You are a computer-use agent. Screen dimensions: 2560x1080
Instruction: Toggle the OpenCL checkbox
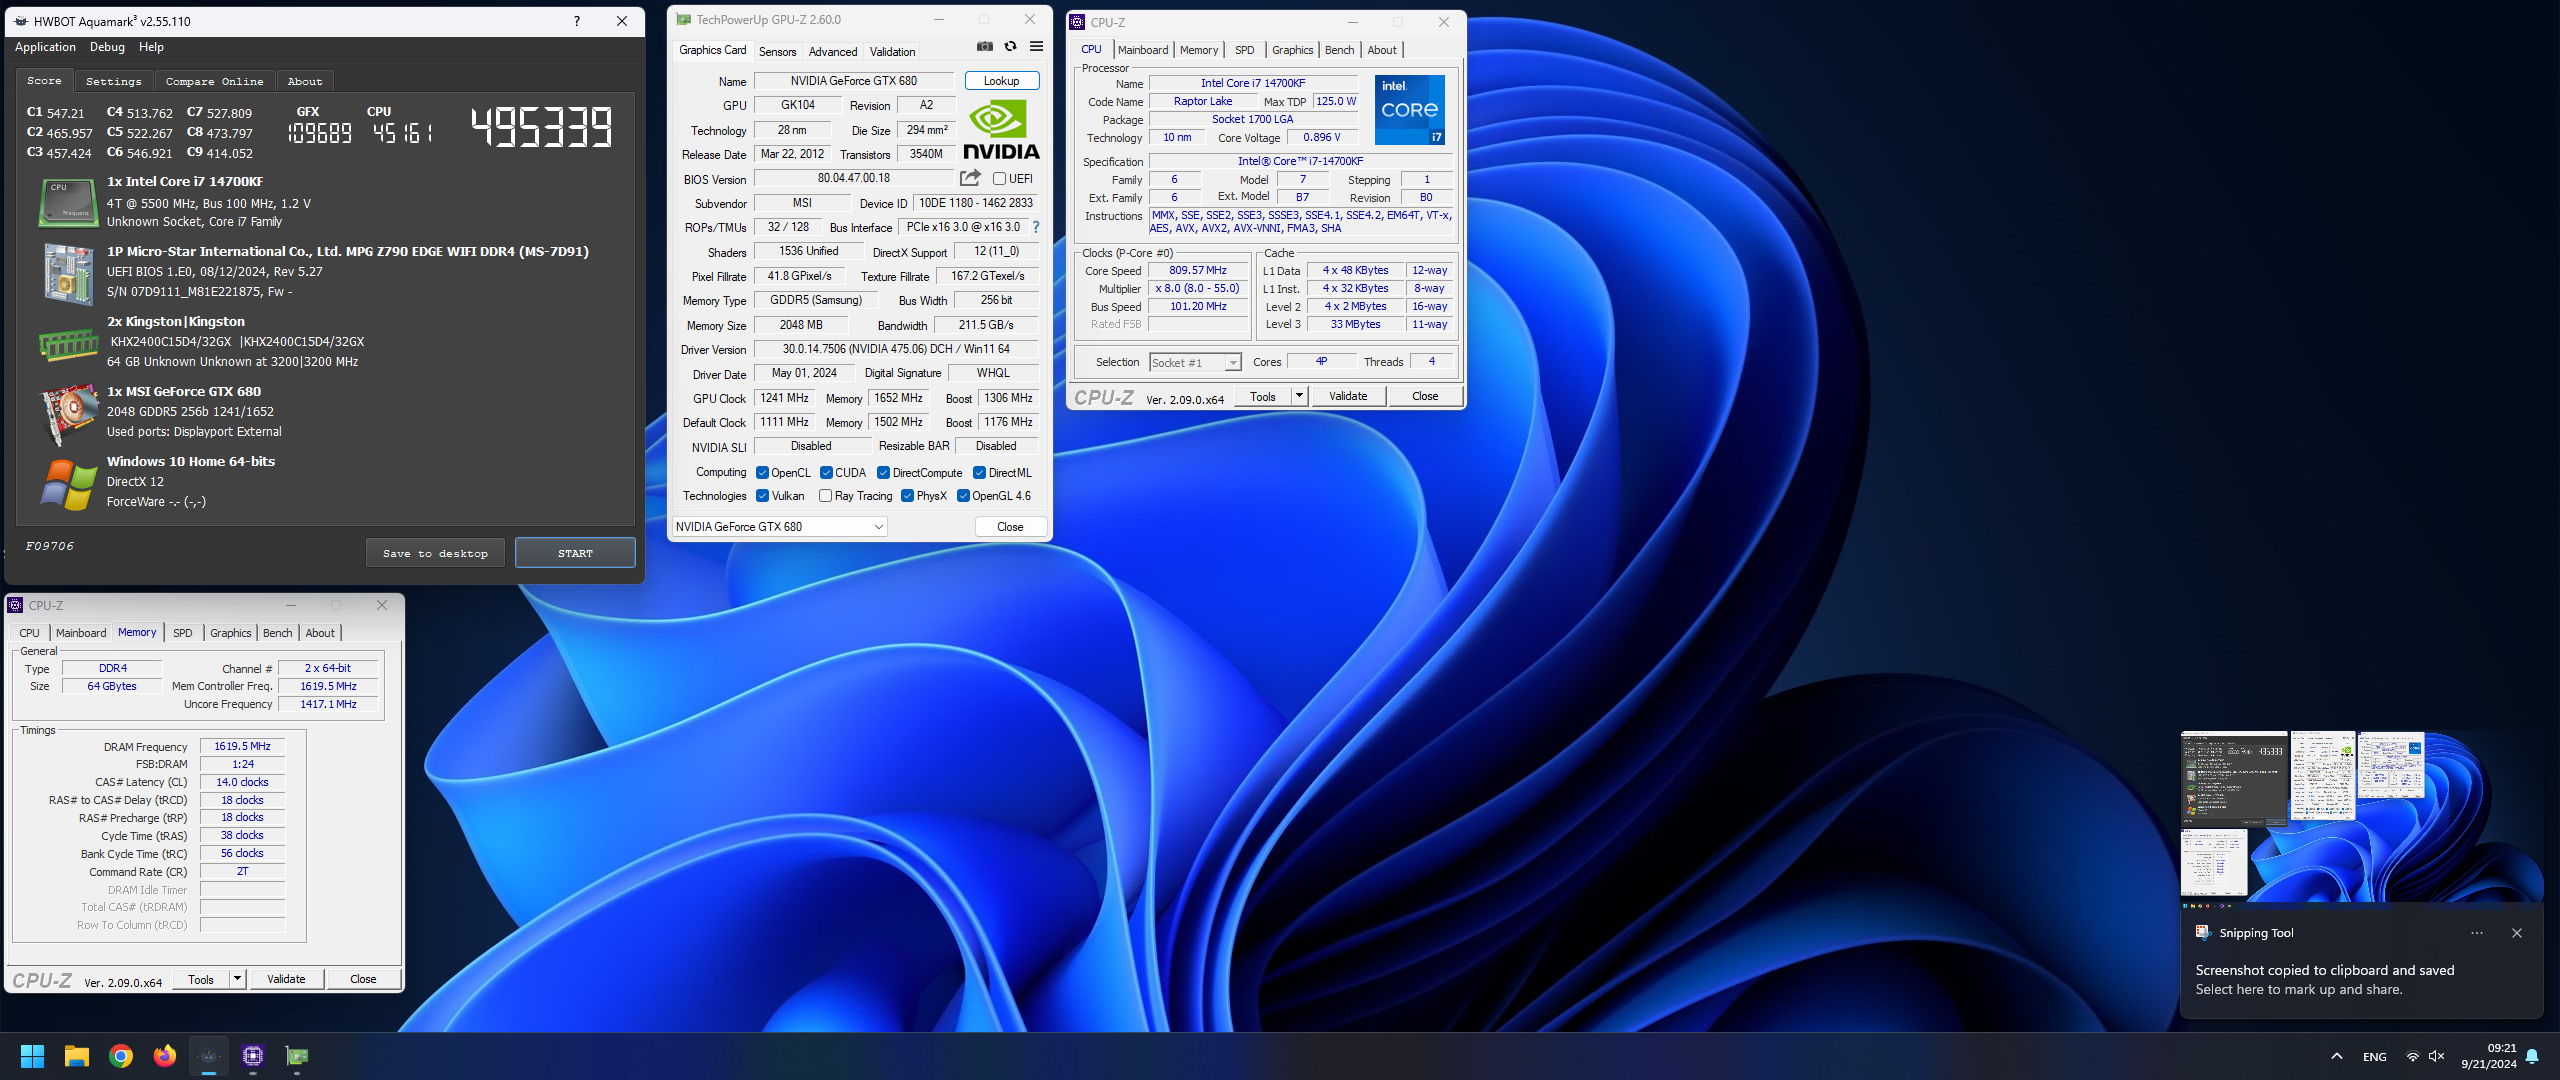pos(763,473)
